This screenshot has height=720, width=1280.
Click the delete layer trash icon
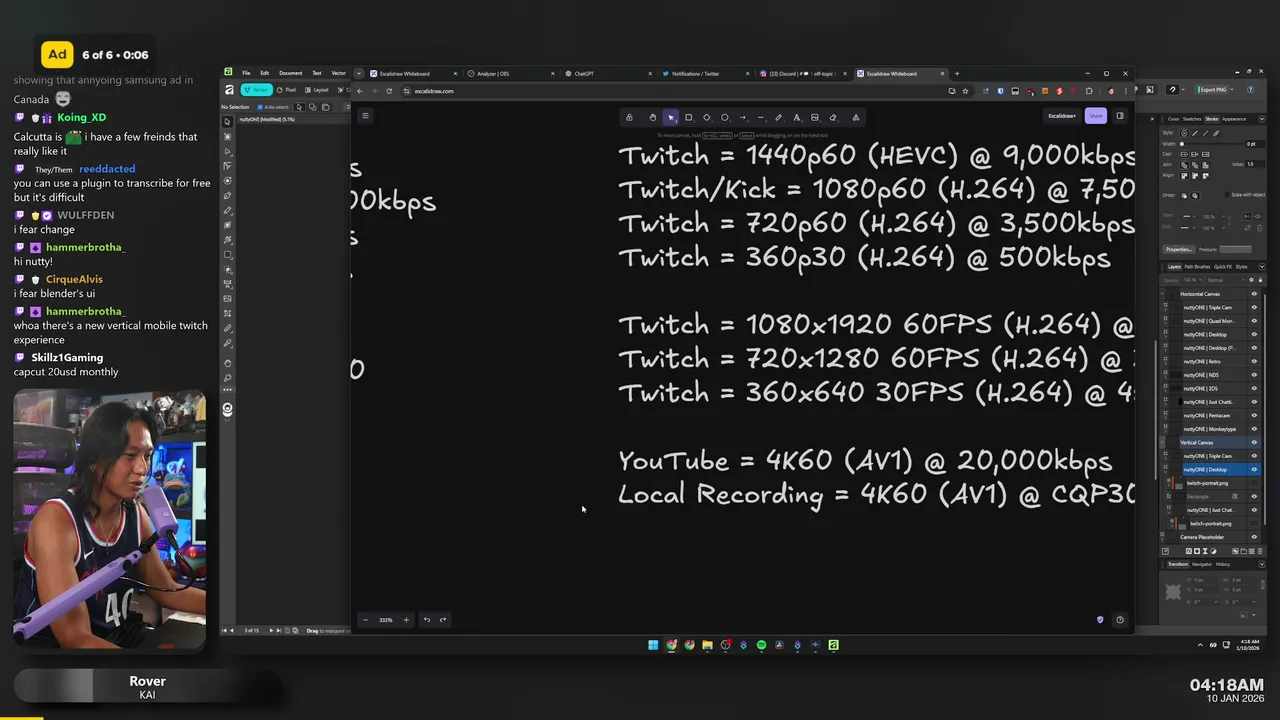click(1259, 551)
